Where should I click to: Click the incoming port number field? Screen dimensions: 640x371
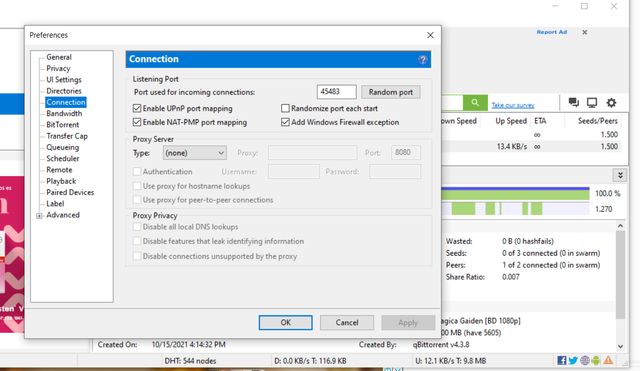(336, 92)
